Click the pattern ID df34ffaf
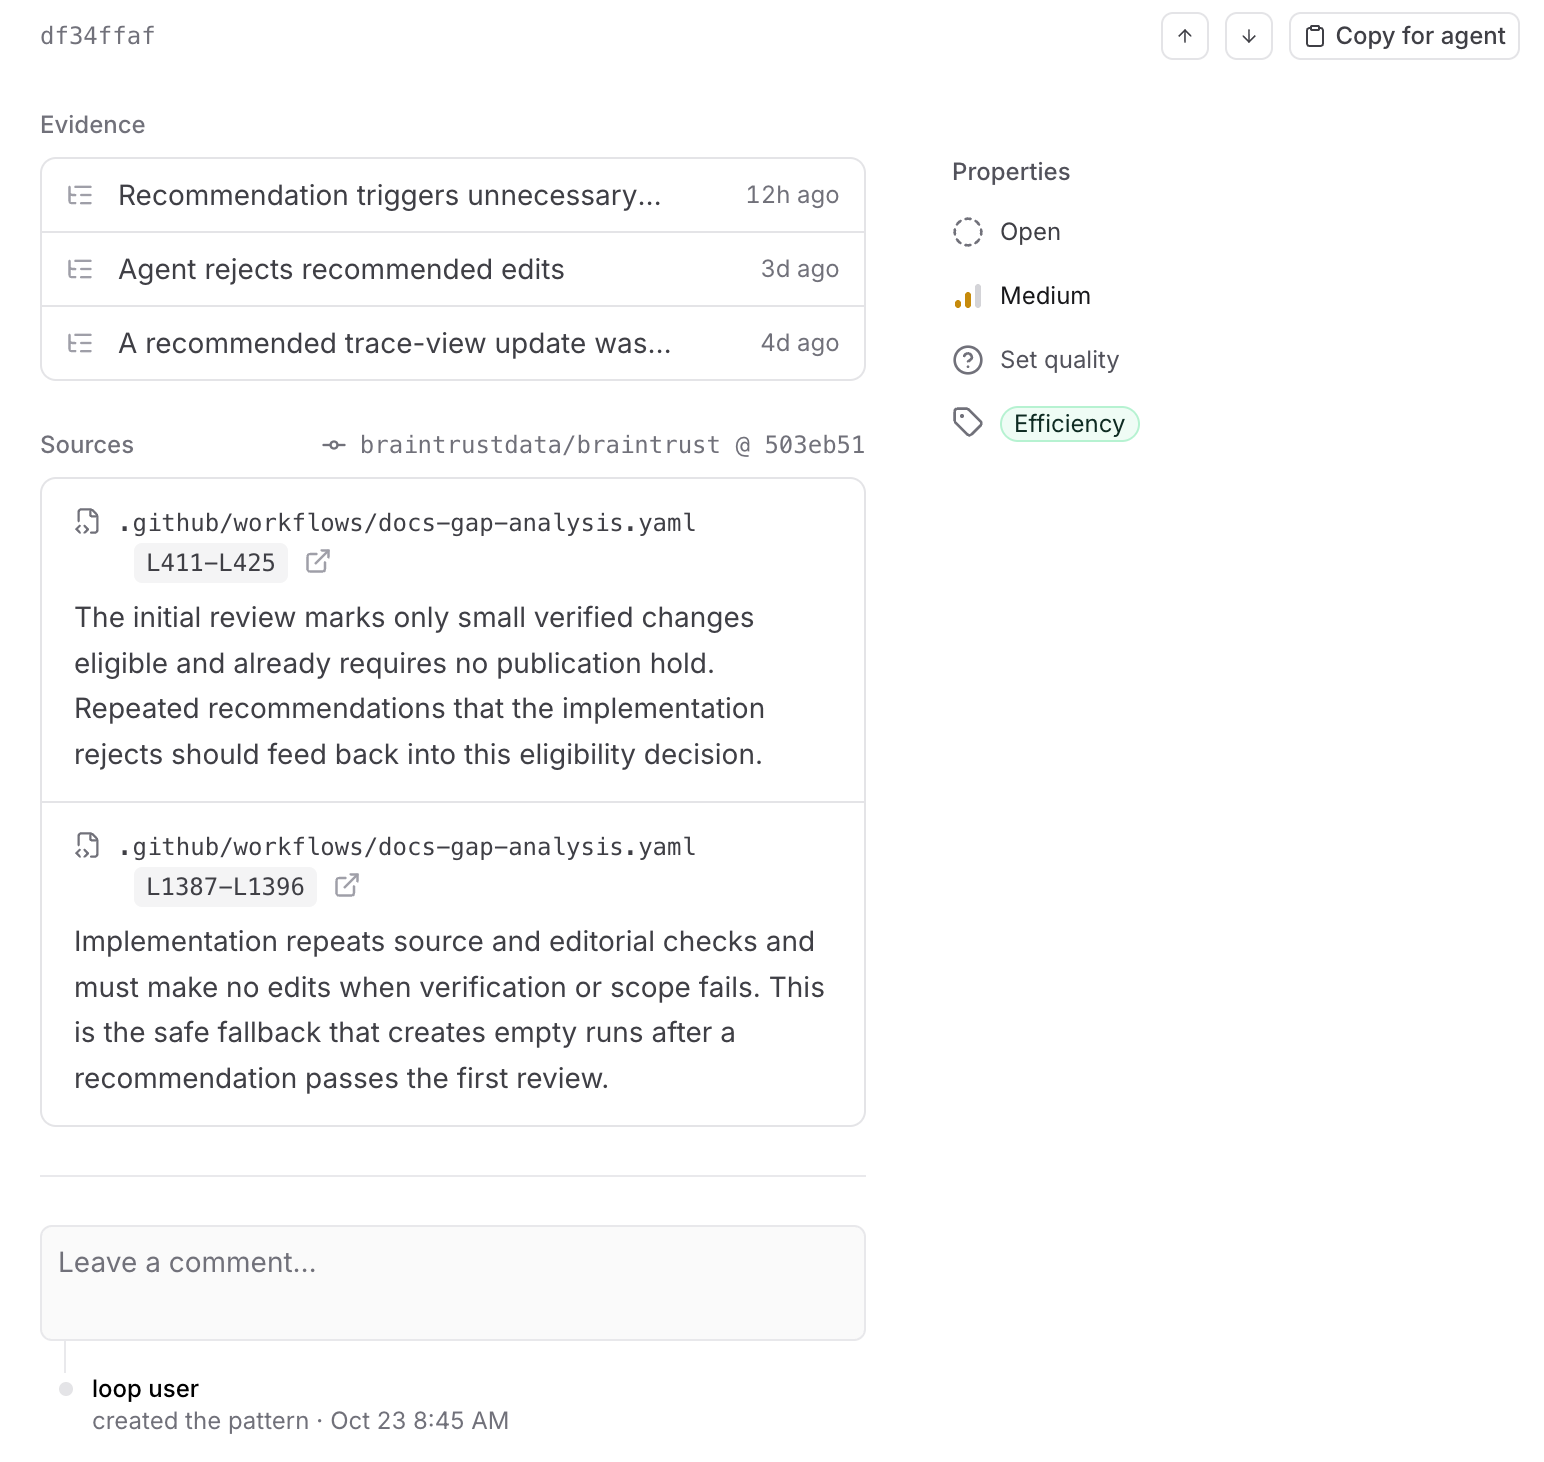 point(97,36)
